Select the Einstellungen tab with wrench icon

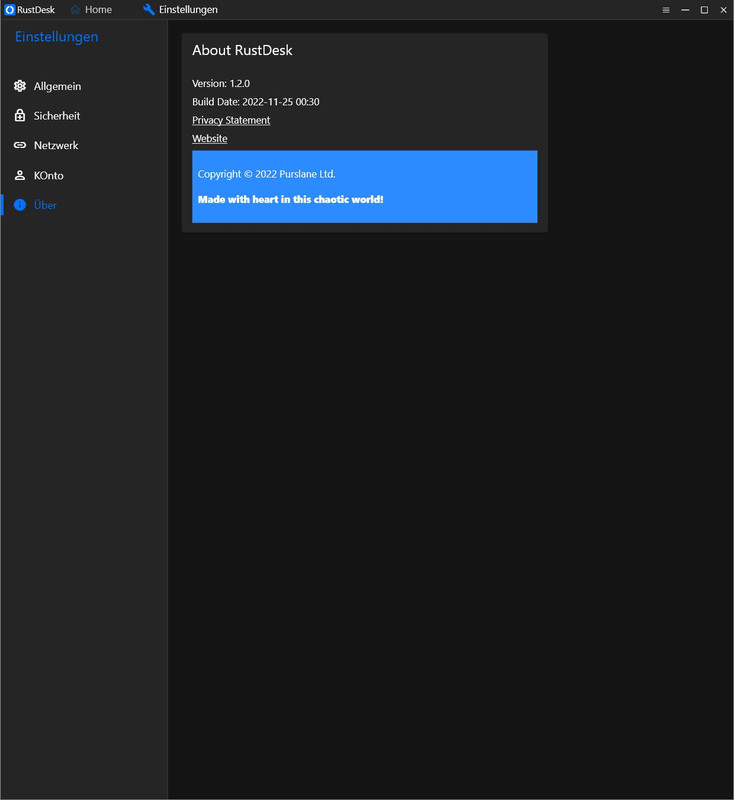click(x=181, y=10)
